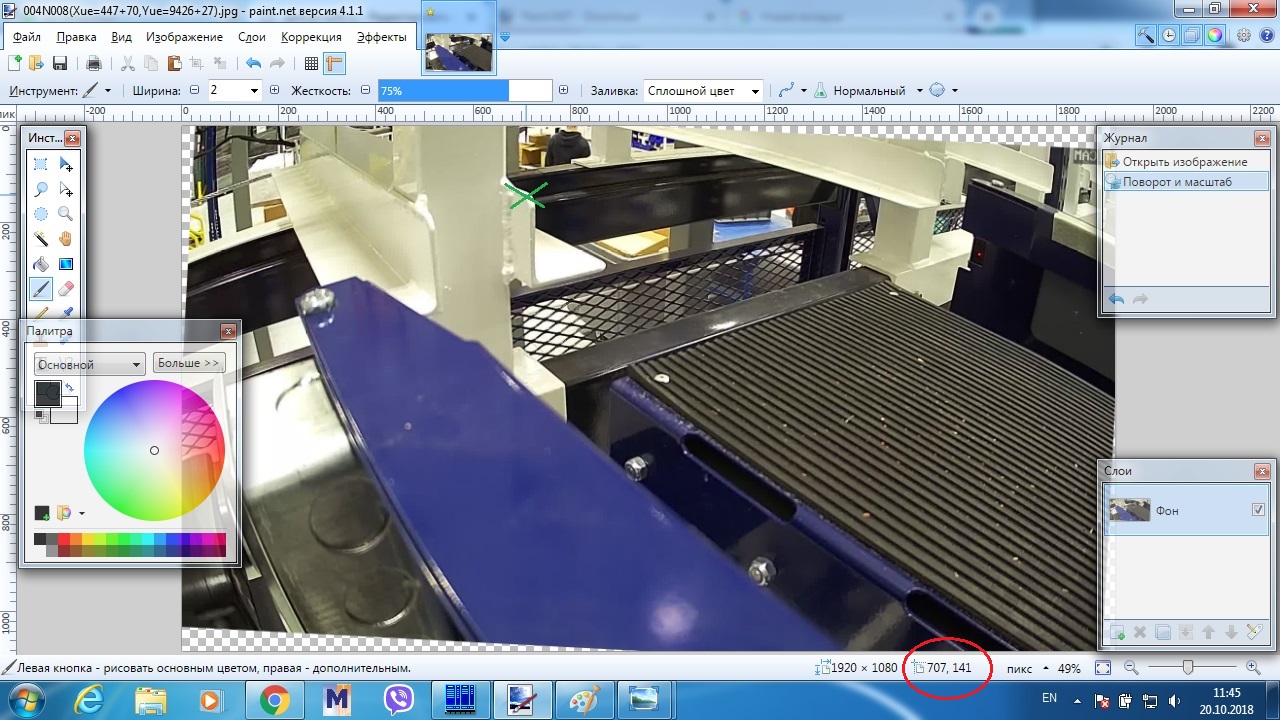Screen dimensions: 1280x720
Task: Toggle the pixel grid display
Action: coord(311,63)
